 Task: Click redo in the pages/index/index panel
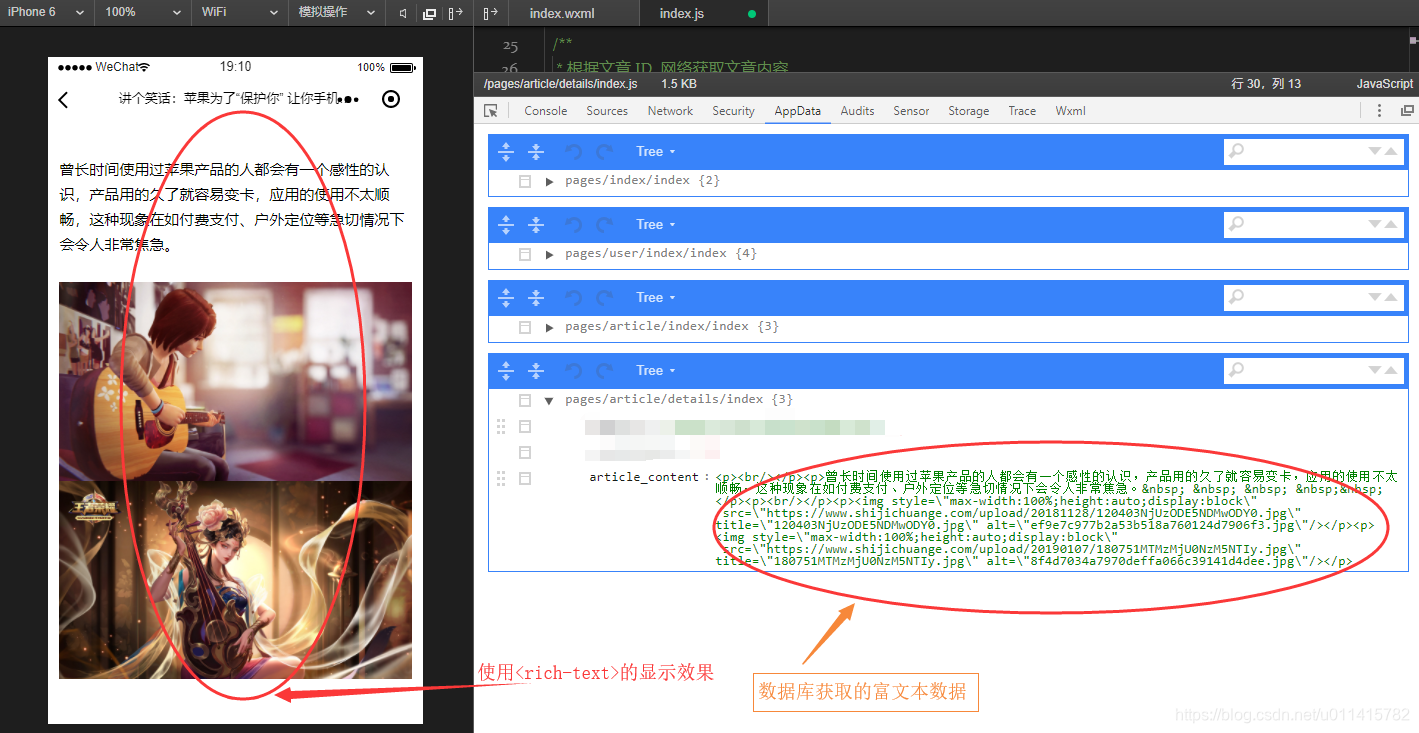point(604,152)
